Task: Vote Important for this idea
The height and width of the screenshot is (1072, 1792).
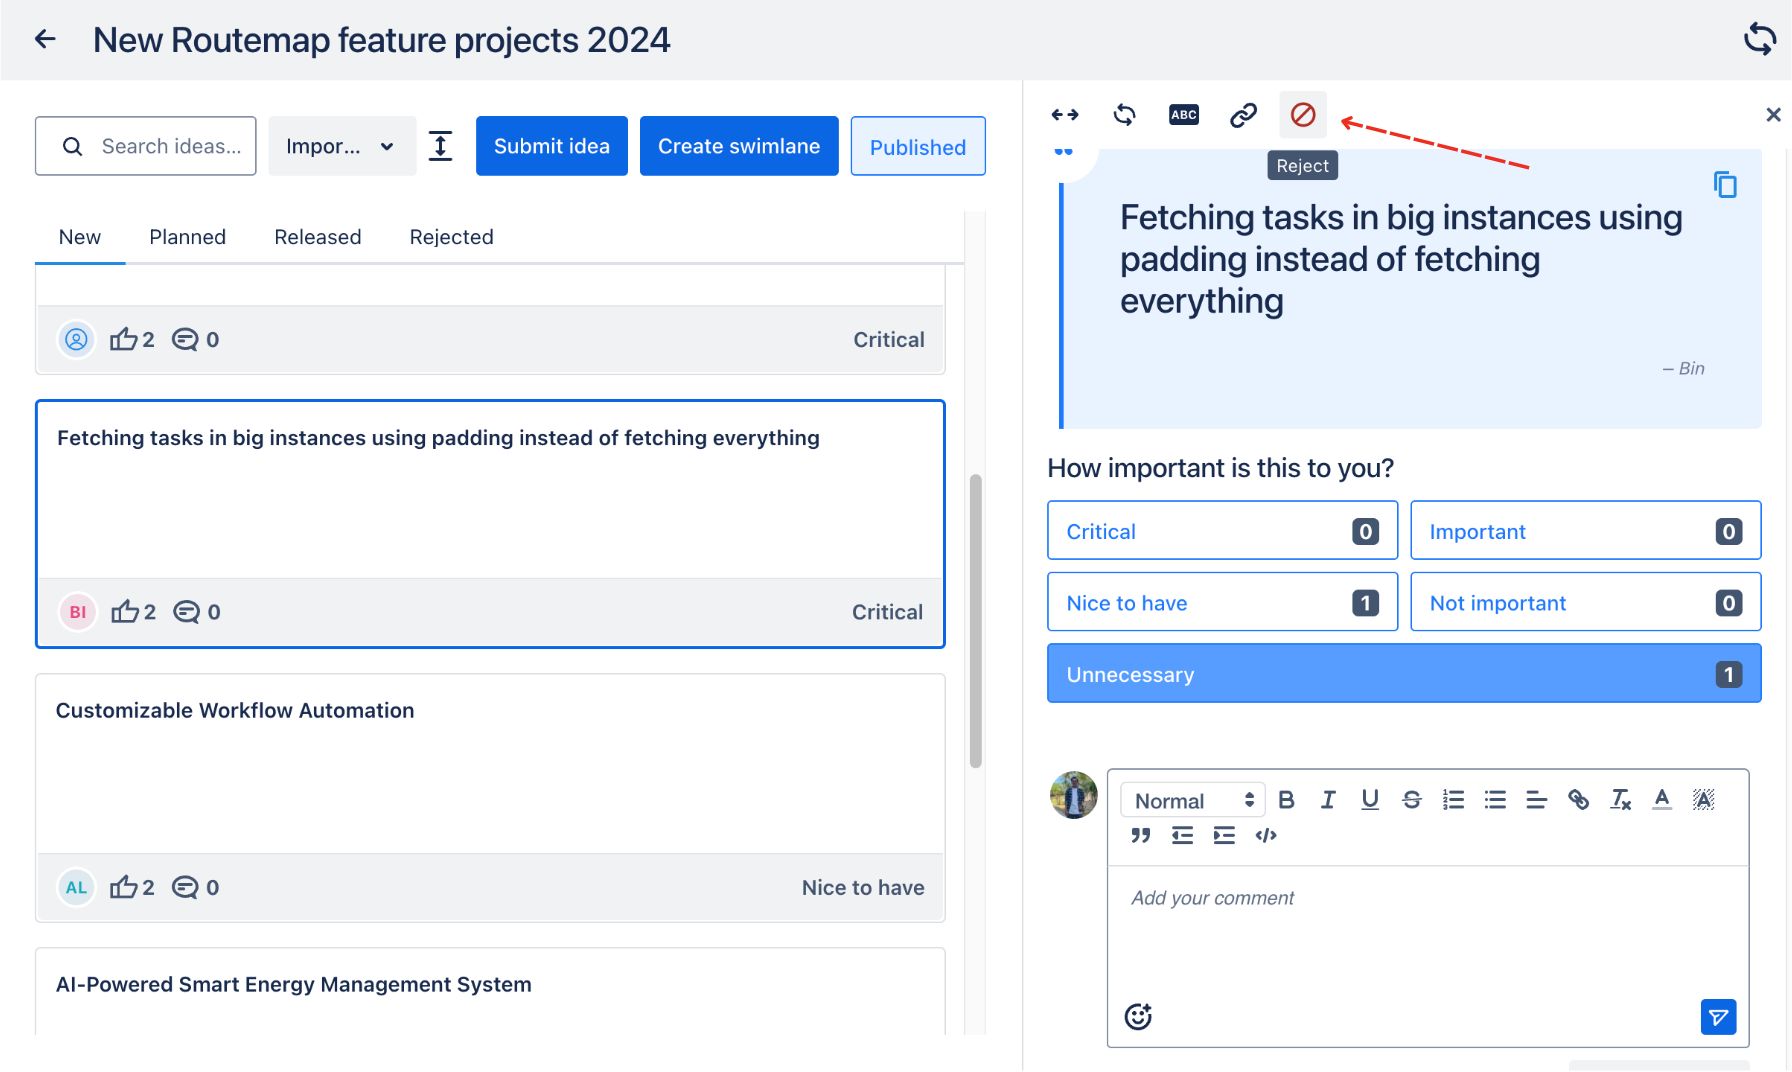Action: point(1585,531)
